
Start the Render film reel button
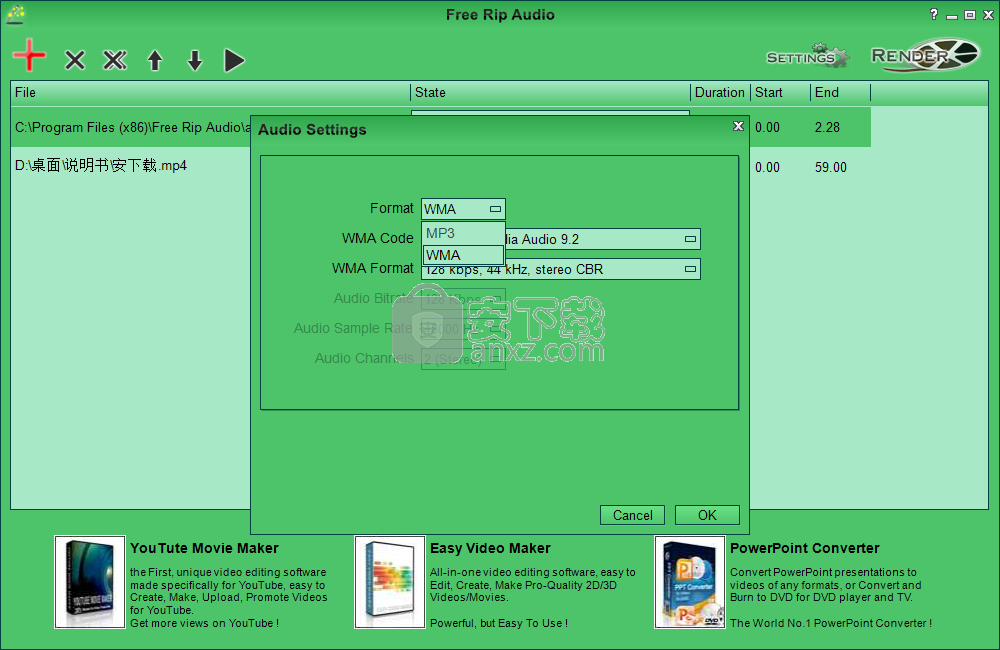point(924,56)
